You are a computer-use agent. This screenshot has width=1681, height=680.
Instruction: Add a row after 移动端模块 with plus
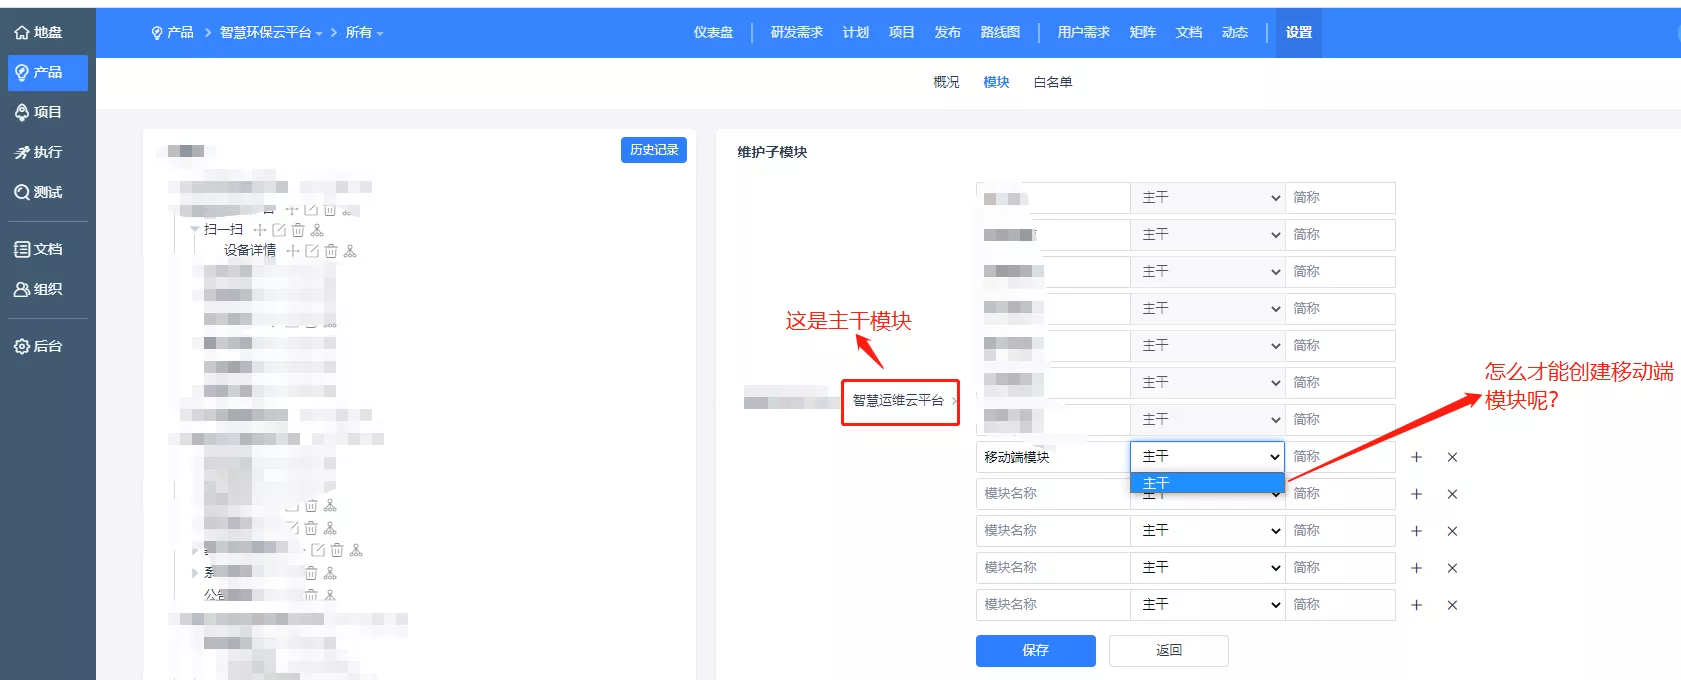click(x=1416, y=457)
